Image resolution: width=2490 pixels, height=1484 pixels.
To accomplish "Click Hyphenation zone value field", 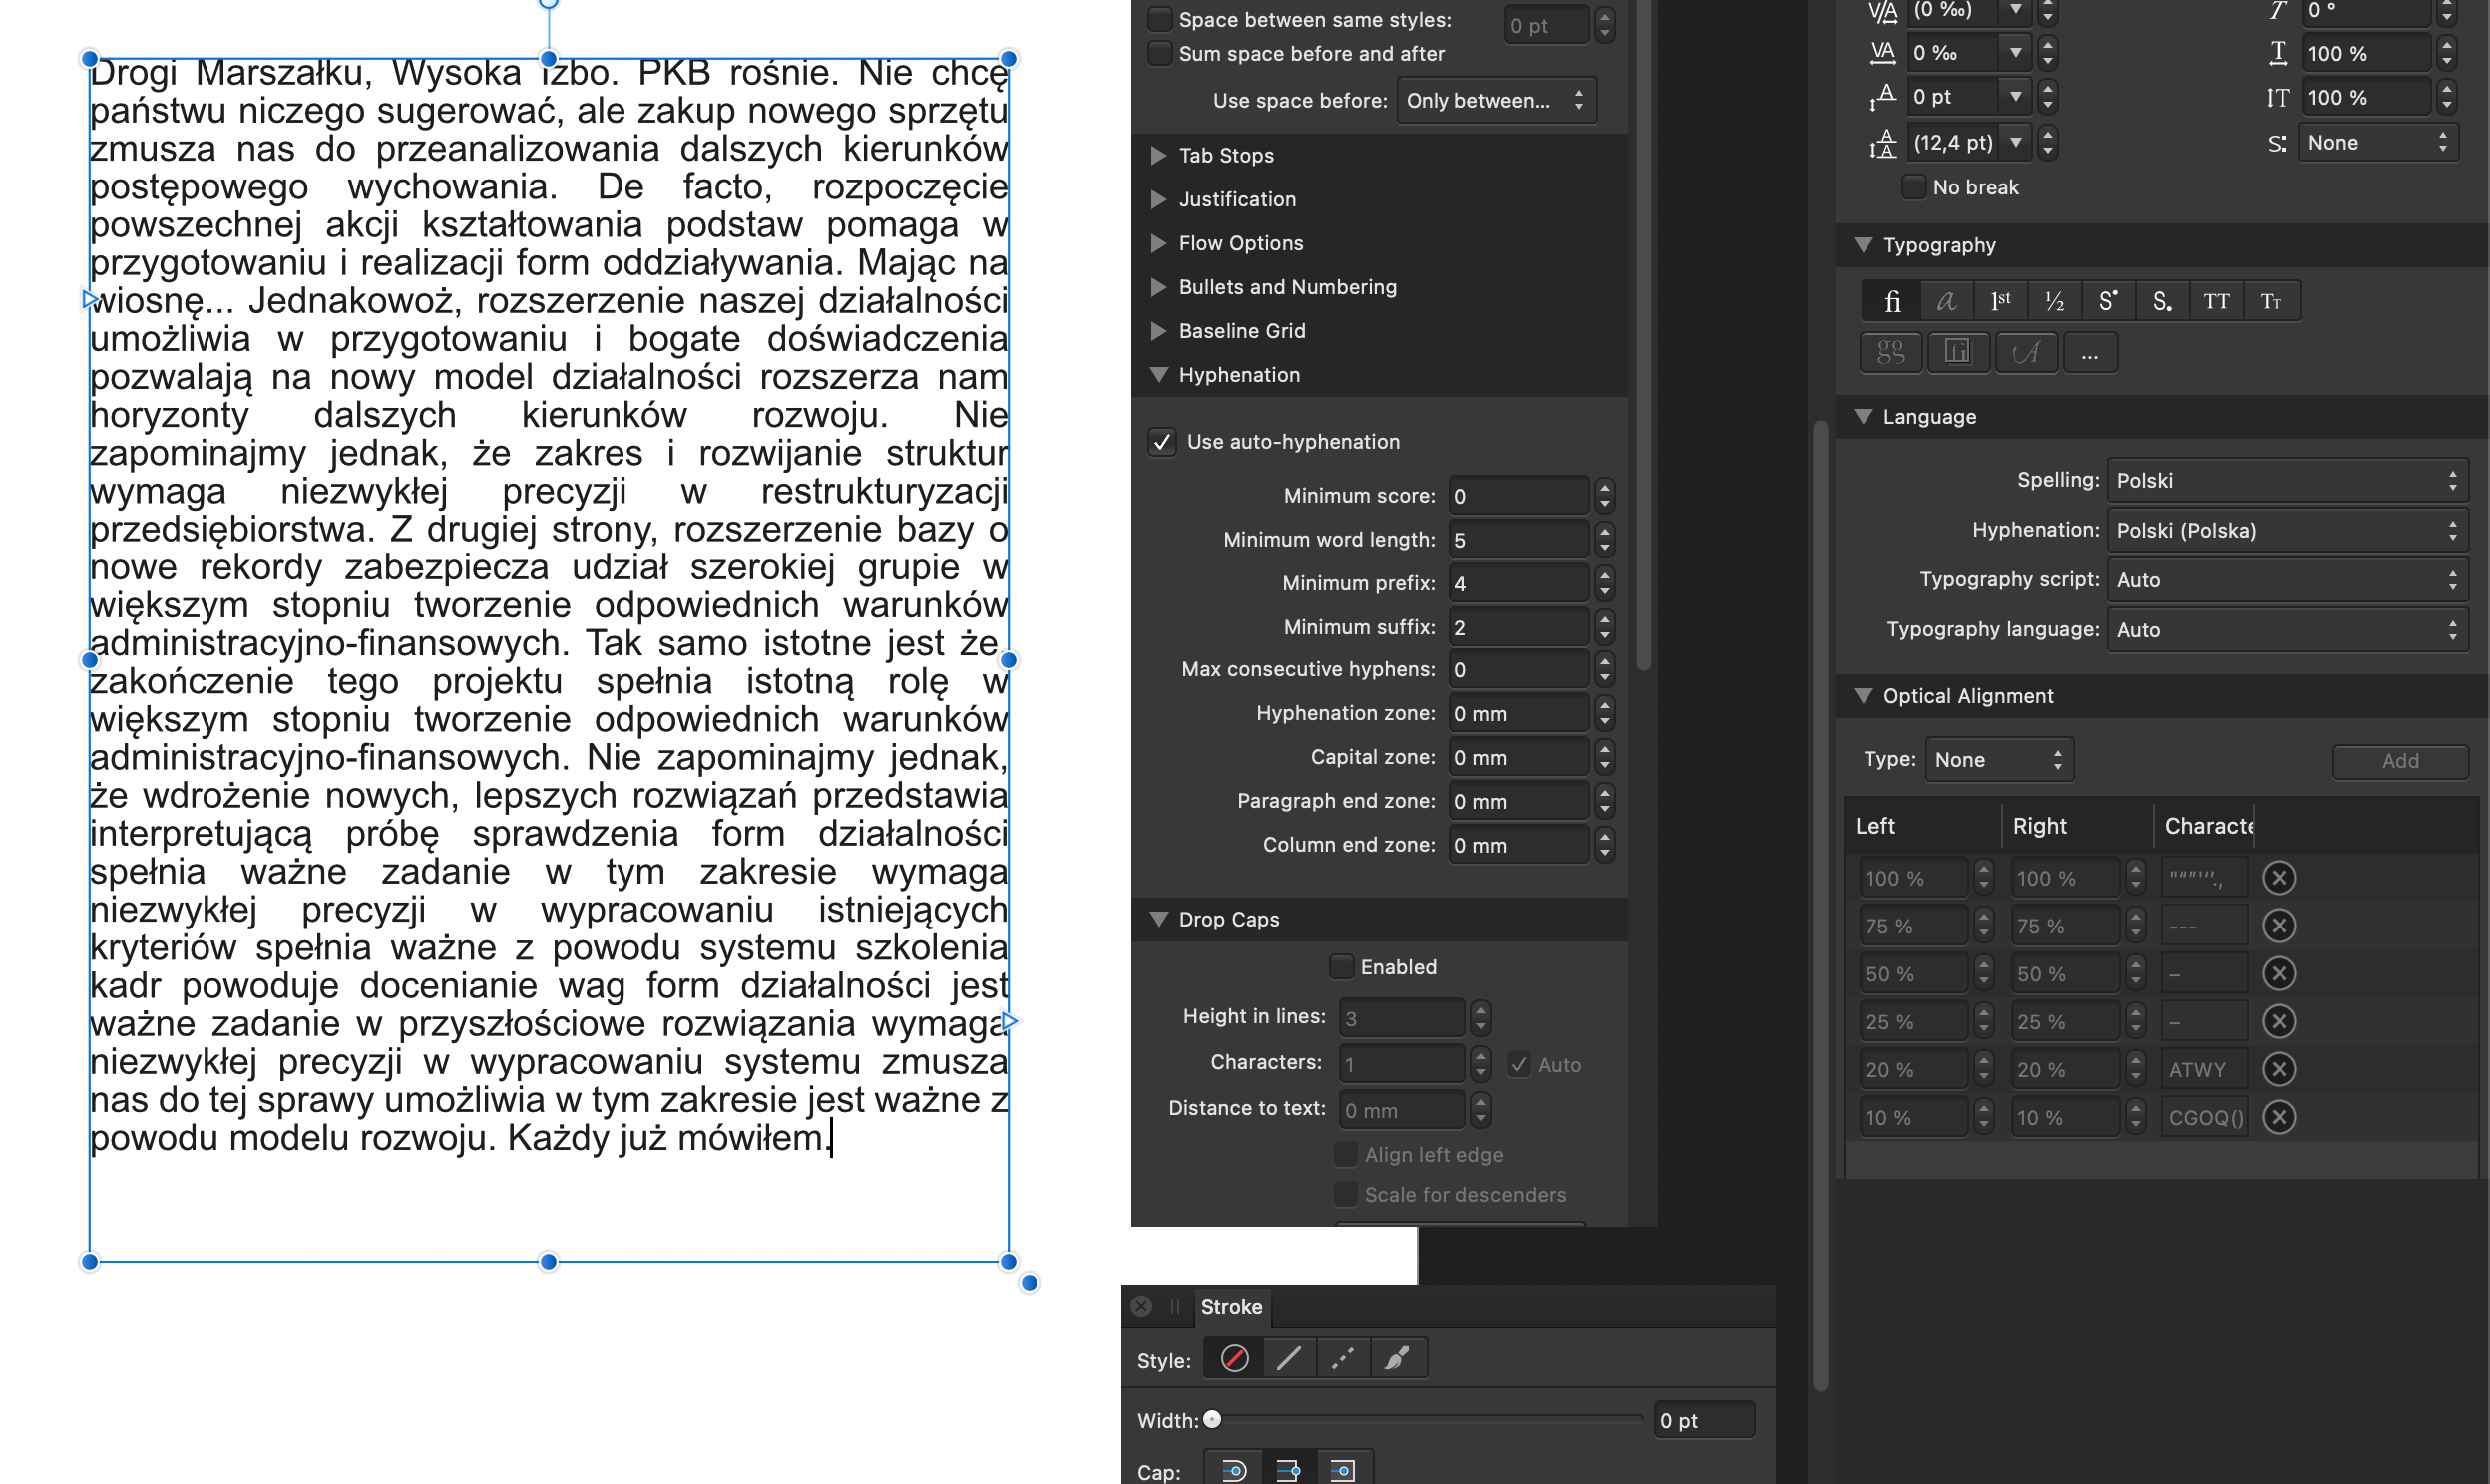I will click(1517, 714).
